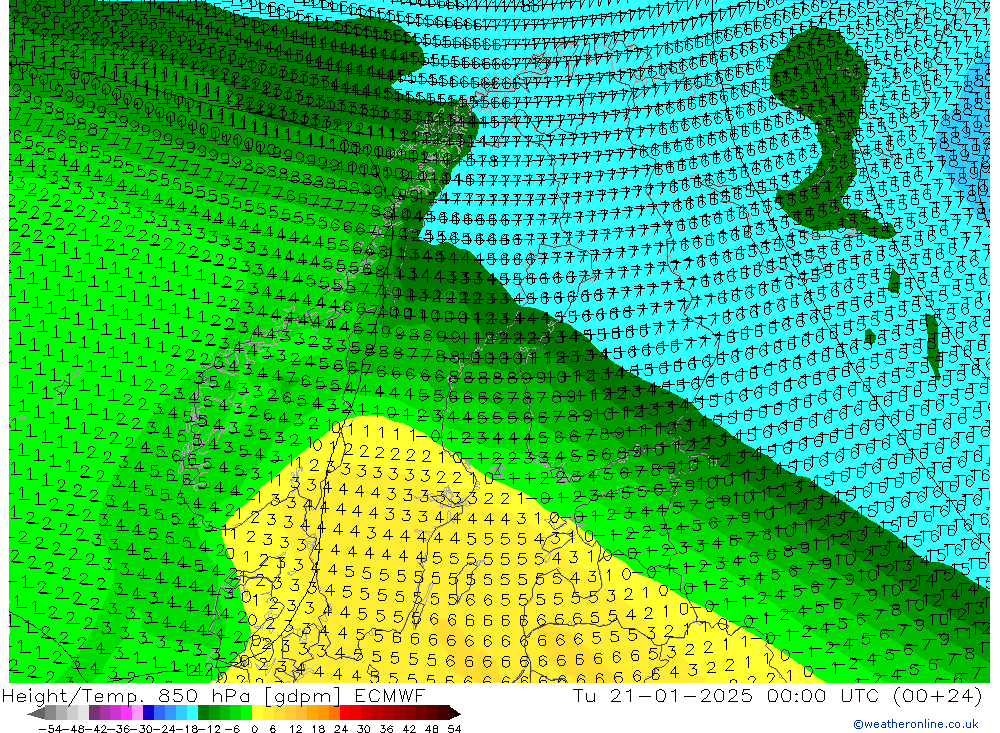Viewport: 1000px width, 733px height.
Task: Click the gray left arrow of the legend
Action: point(36,713)
